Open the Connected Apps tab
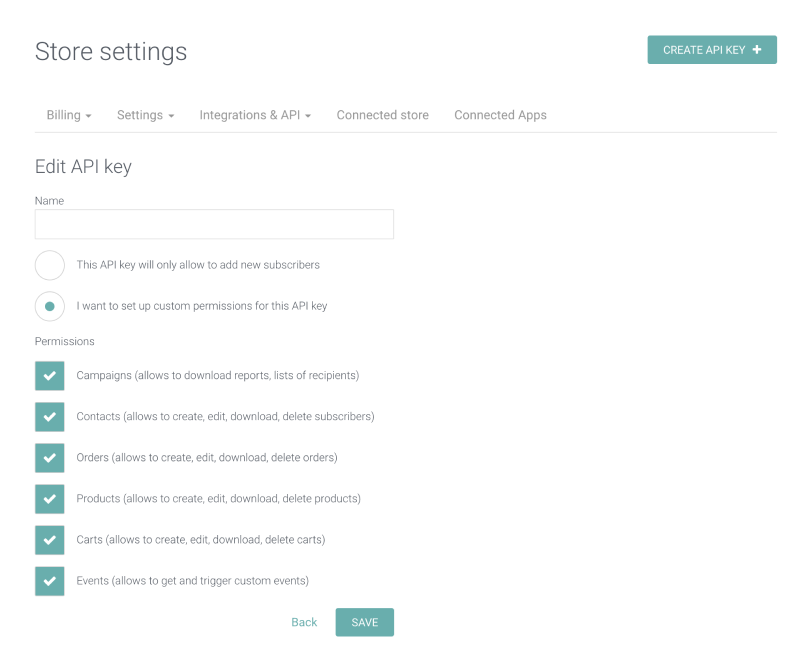This screenshot has width=800, height=665. (500, 115)
